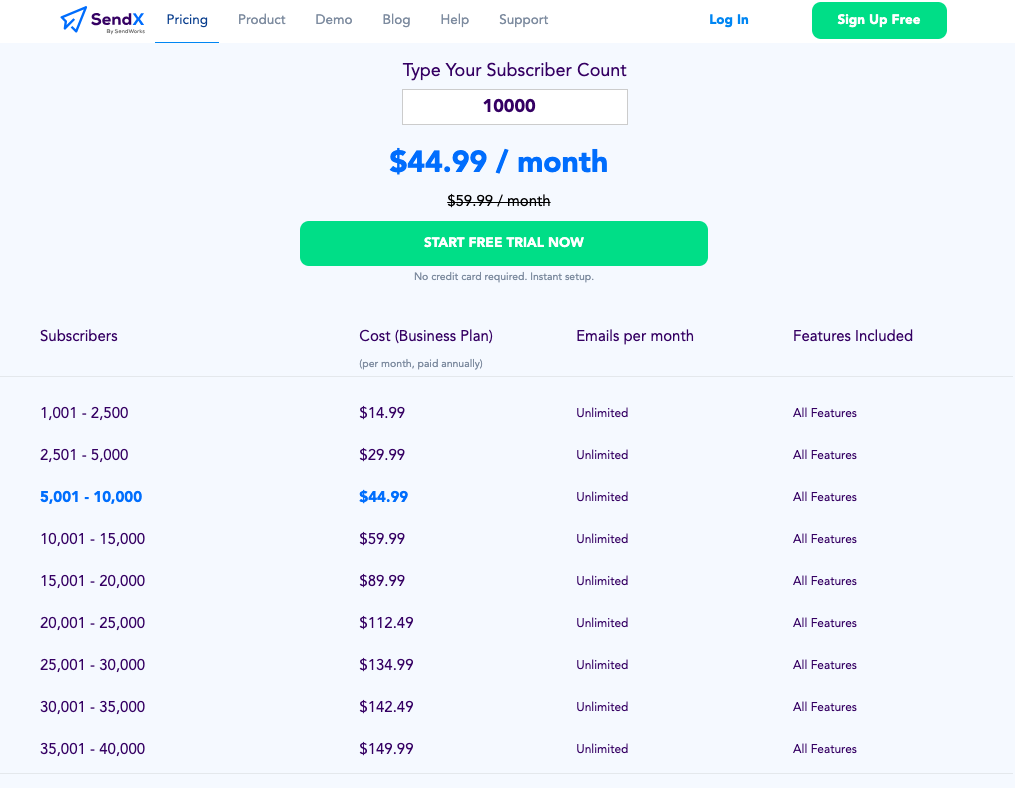Viewport: 1015px width, 788px height.
Task: Click the SendX paper plane logo
Action: [x=75, y=19]
